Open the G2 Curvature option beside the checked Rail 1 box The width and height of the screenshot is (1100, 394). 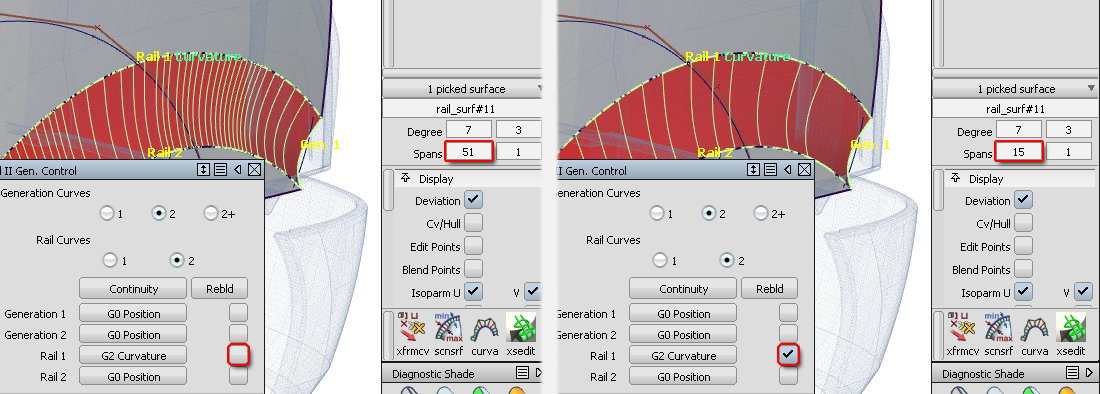[683, 355]
